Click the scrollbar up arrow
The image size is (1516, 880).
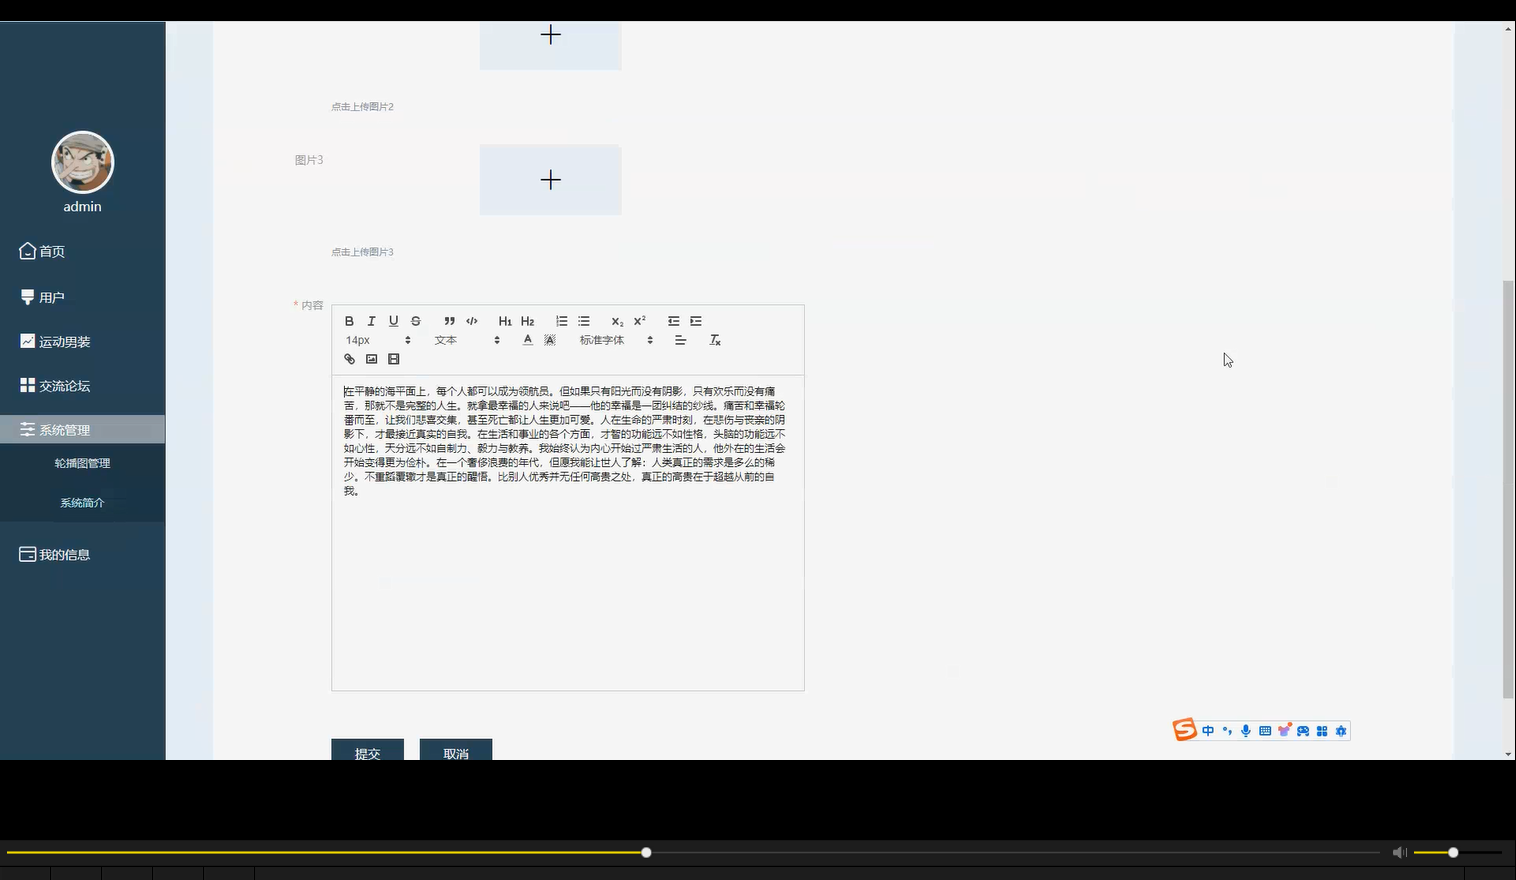tap(1508, 28)
